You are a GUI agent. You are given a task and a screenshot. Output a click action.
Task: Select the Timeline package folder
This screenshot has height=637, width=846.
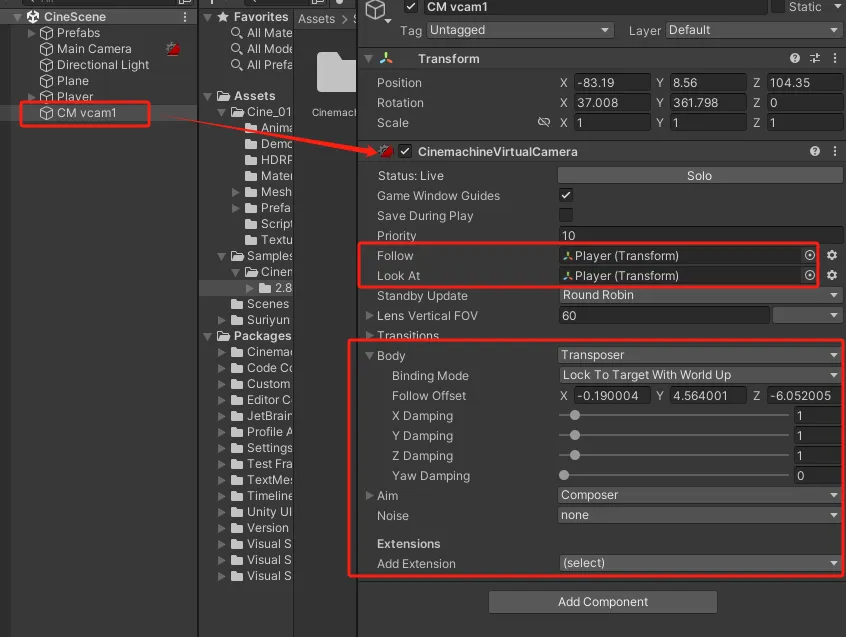click(x=262, y=496)
